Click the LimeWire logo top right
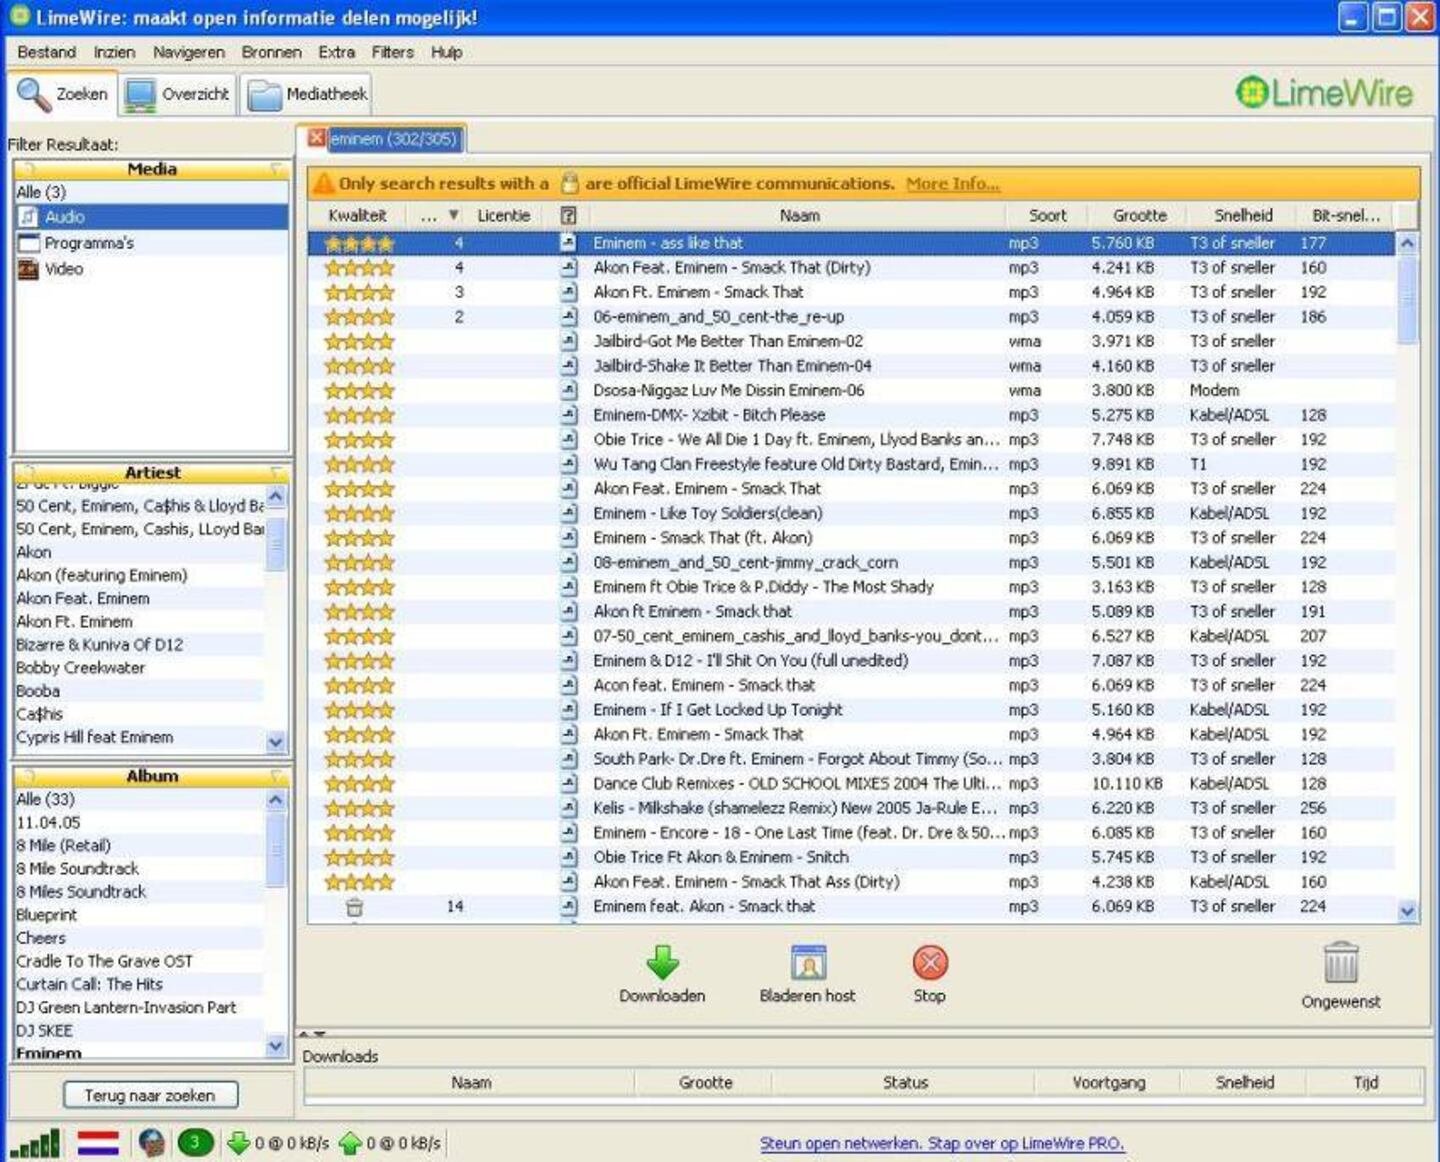The height and width of the screenshot is (1162, 1440). 1326,91
